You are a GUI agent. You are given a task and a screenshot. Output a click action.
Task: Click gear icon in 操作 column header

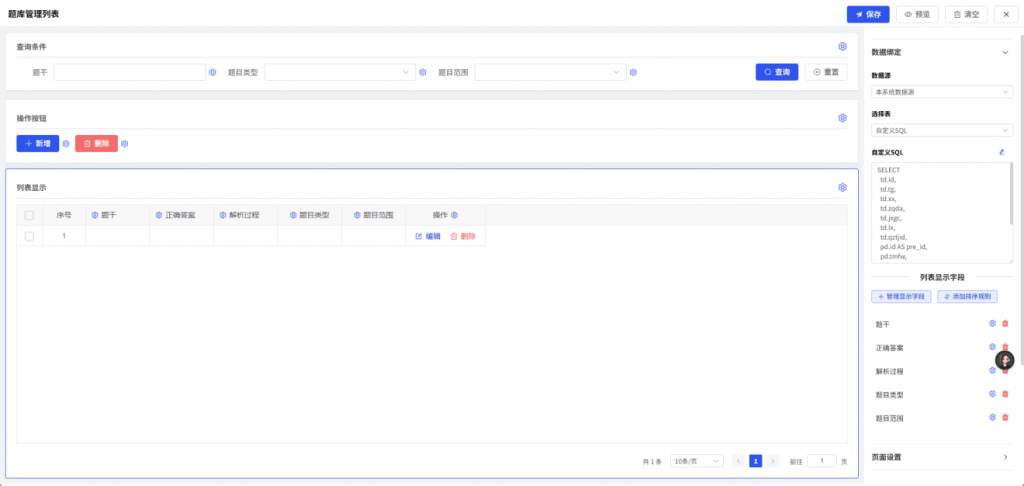(x=455, y=215)
